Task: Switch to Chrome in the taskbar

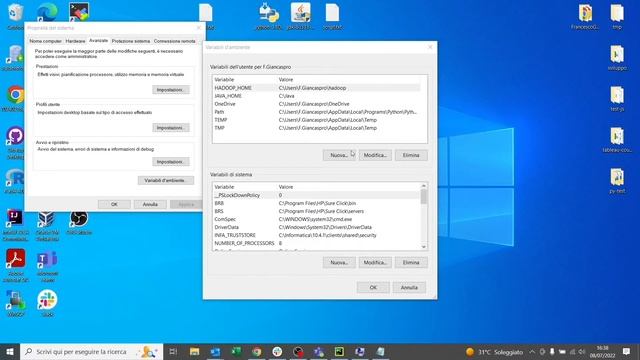Action: click(257, 351)
